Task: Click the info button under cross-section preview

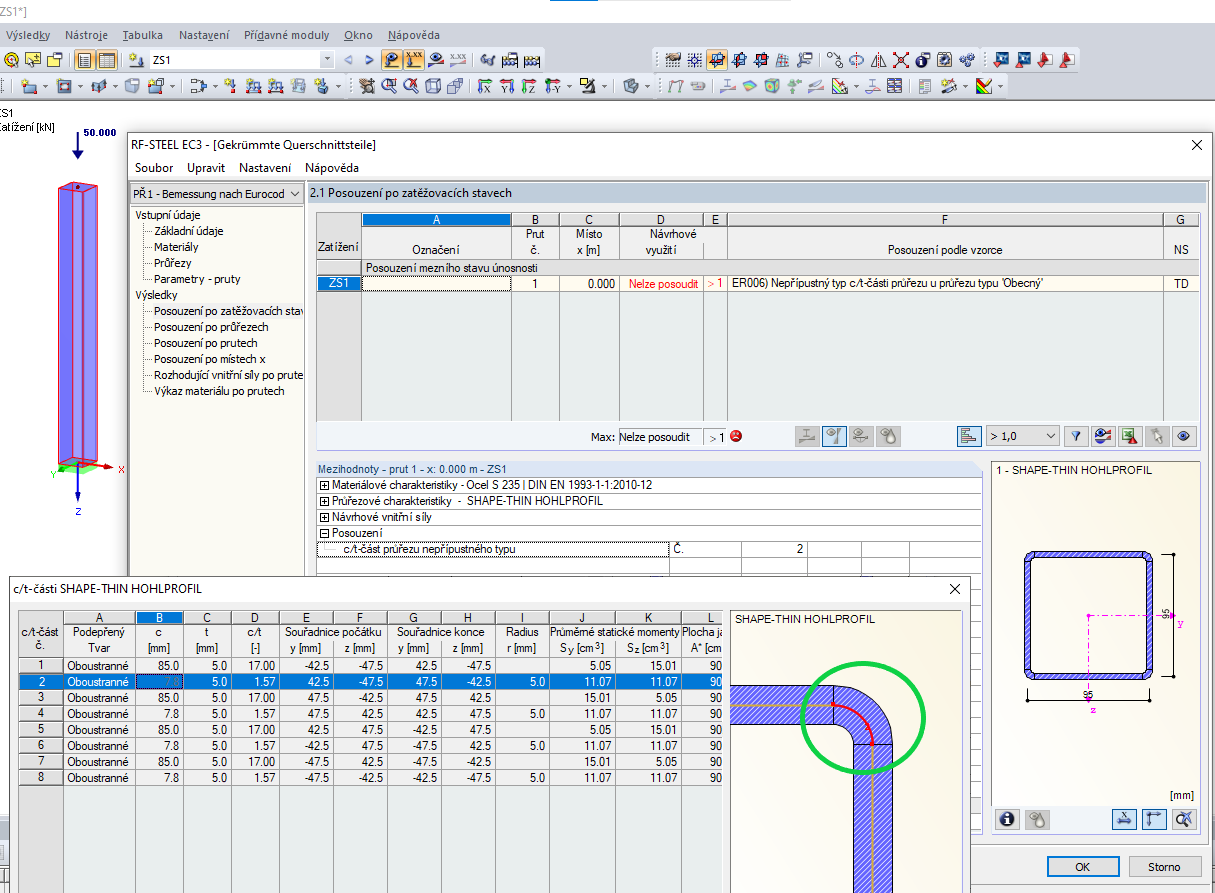Action: [1007, 819]
